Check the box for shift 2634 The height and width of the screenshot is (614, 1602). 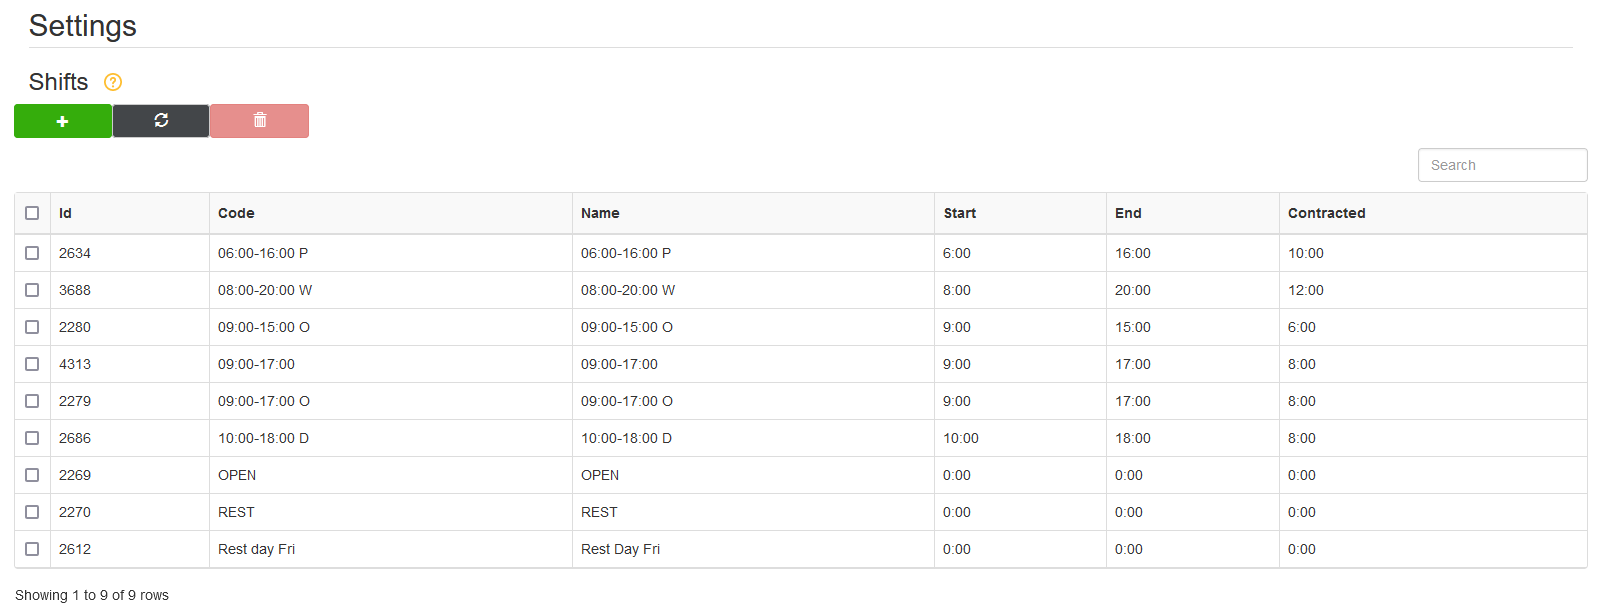pos(32,253)
